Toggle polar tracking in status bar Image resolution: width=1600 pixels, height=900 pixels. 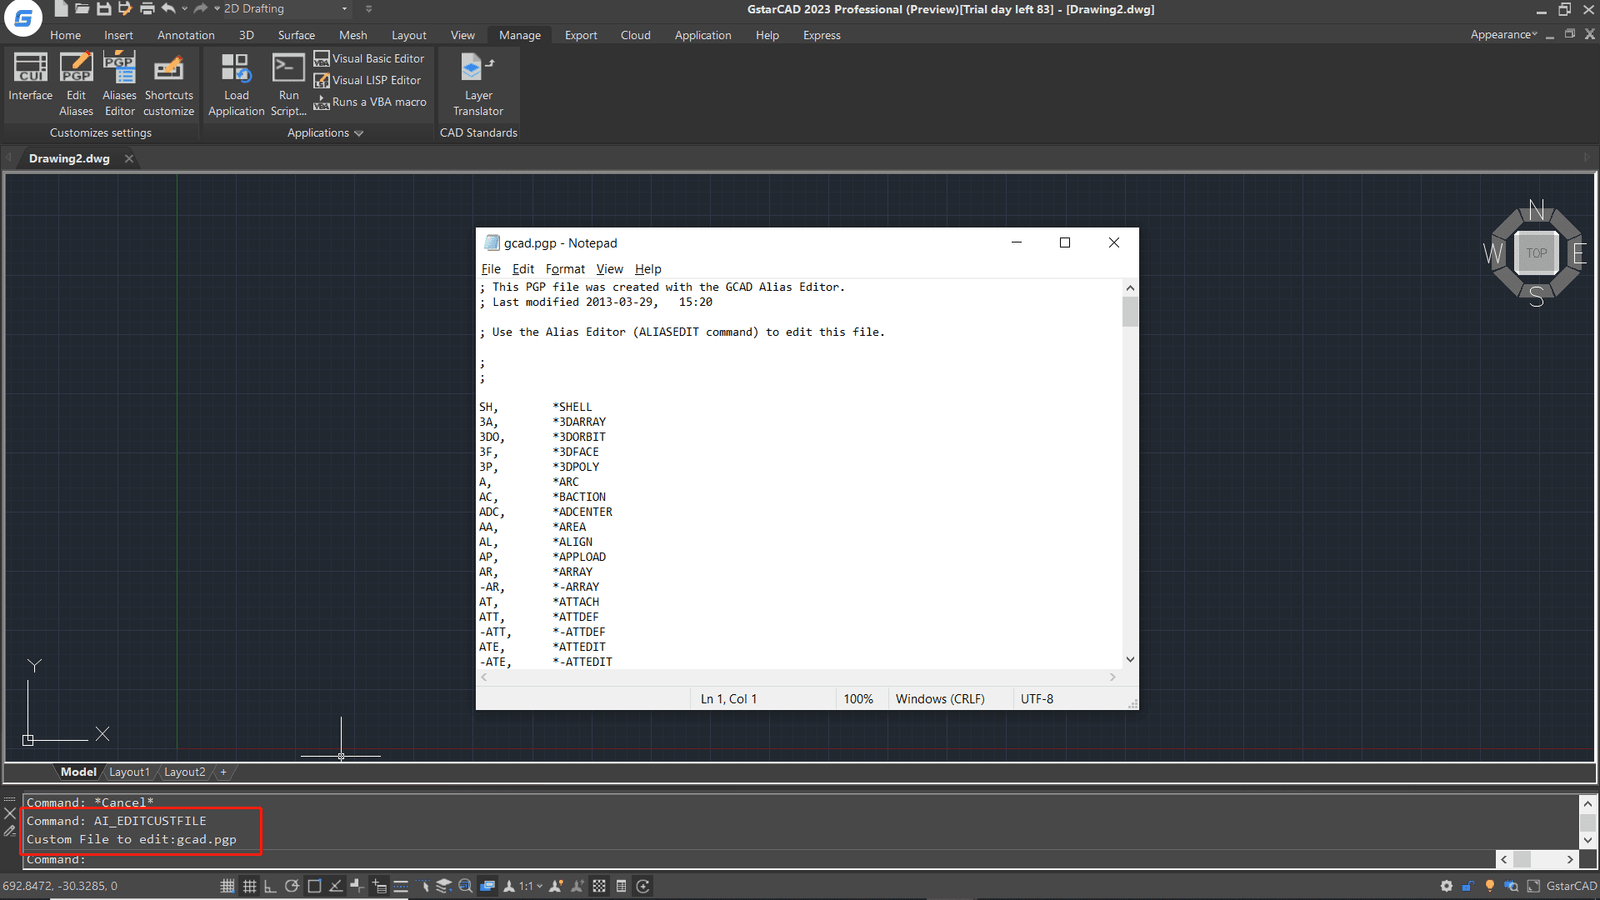[292, 886]
